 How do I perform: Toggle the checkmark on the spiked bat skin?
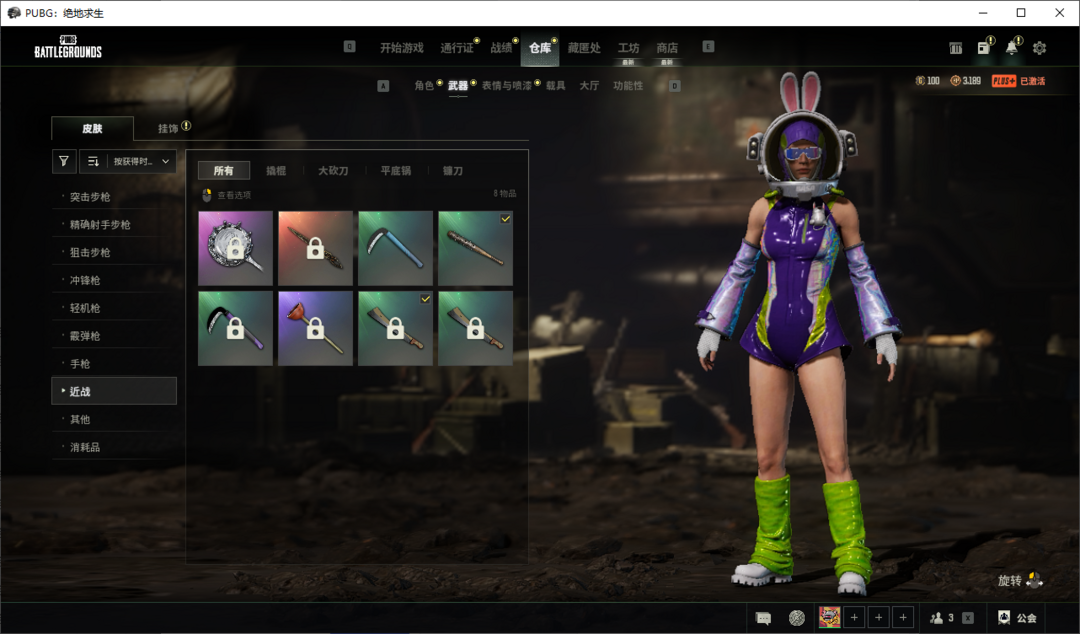(x=506, y=218)
